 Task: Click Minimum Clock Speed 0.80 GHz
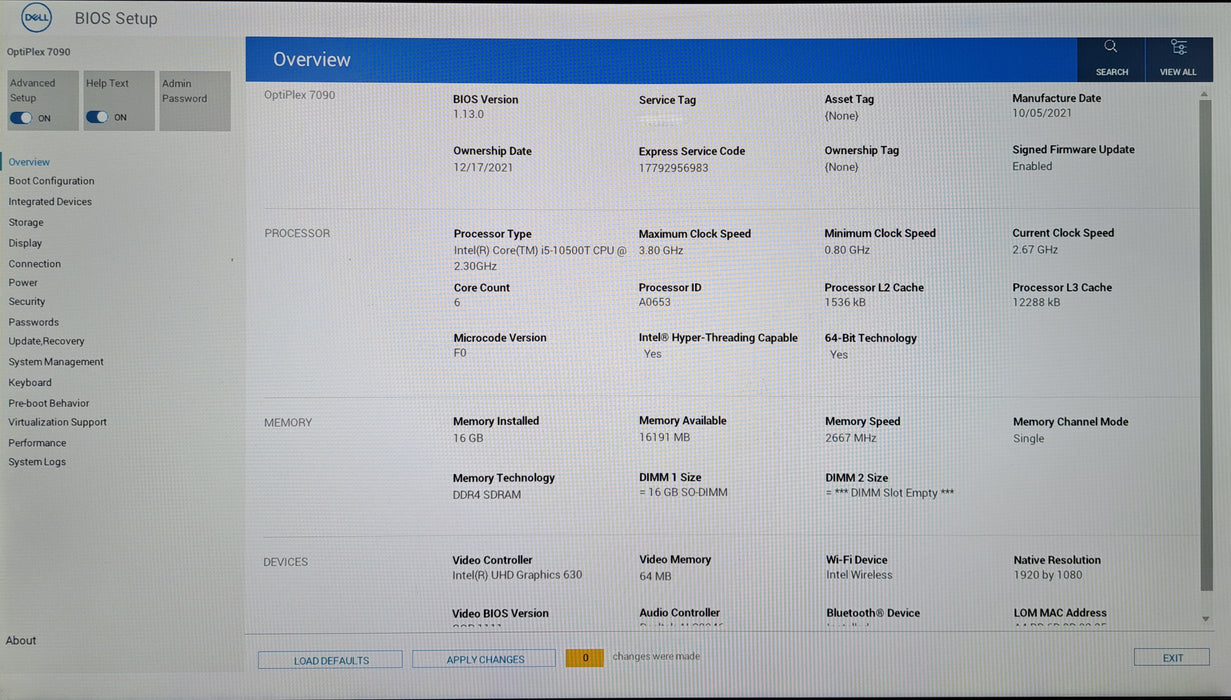pos(847,250)
